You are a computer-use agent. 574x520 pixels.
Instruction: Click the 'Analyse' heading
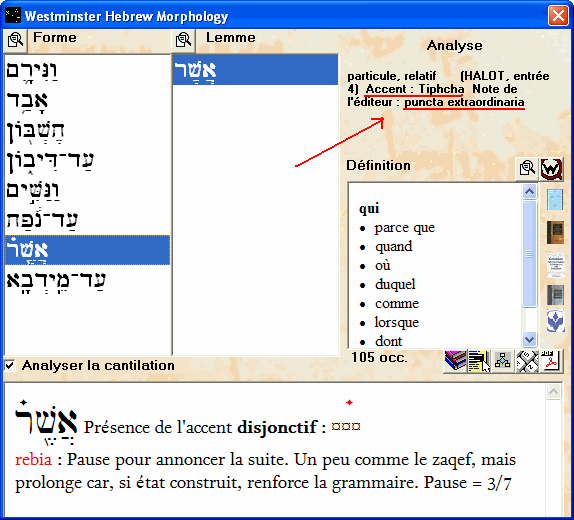click(454, 45)
